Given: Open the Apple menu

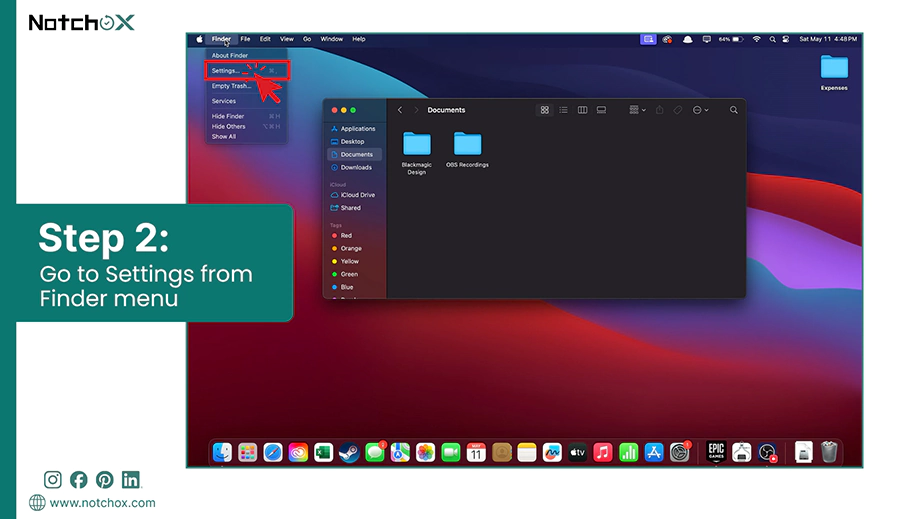Looking at the screenshot, I should pyautogui.click(x=199, y=39).
